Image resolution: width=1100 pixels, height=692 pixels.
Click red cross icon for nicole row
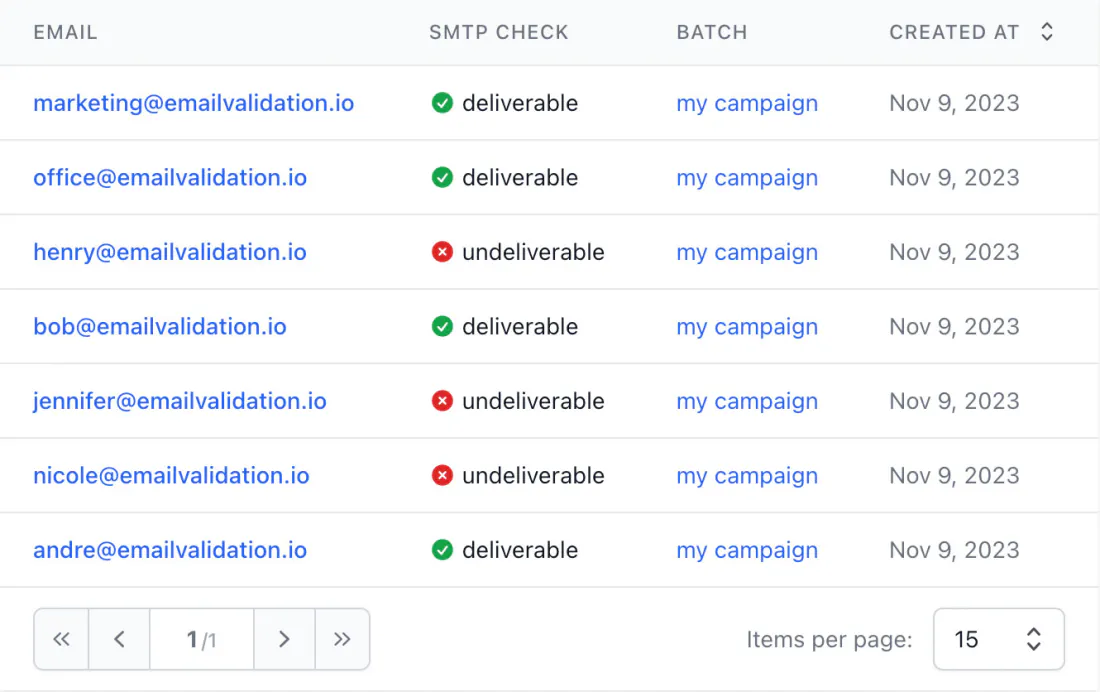click(442, 475)
